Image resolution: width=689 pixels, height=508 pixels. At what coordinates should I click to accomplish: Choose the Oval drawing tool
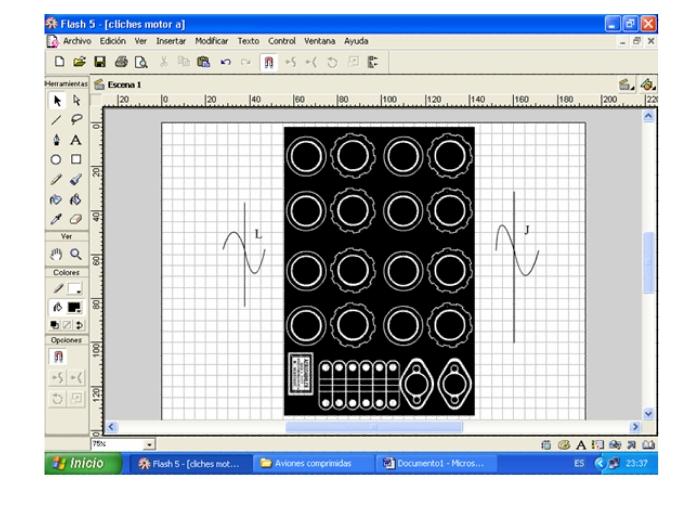click(x=56, y=159)
